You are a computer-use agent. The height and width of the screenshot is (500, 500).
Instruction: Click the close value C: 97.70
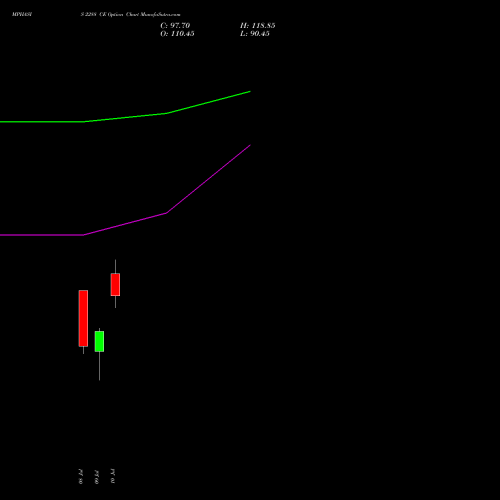click(x=175, y=26)
